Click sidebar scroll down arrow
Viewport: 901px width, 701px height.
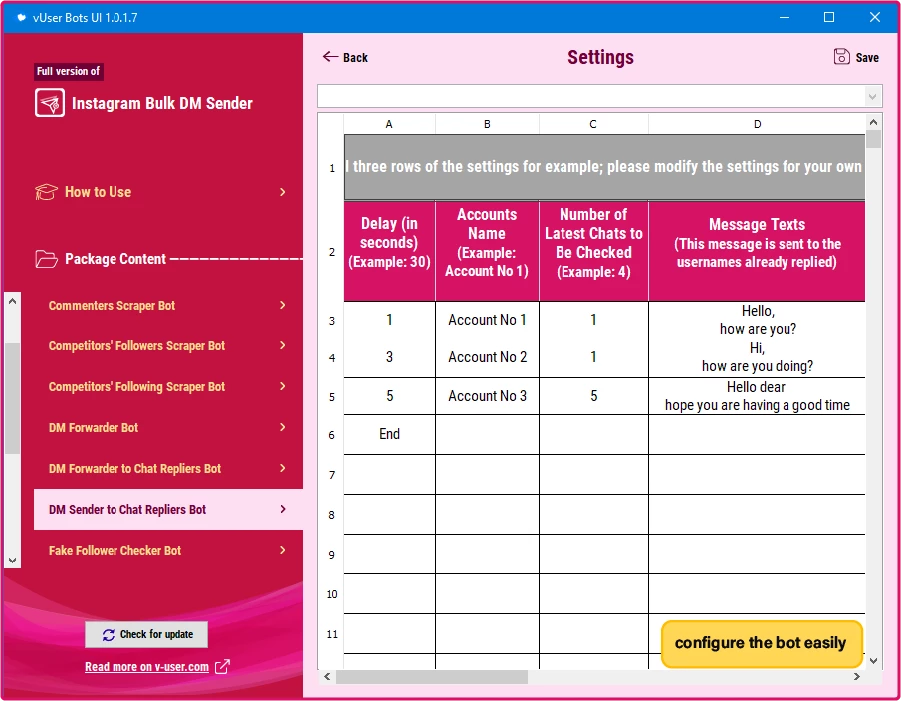13,560
